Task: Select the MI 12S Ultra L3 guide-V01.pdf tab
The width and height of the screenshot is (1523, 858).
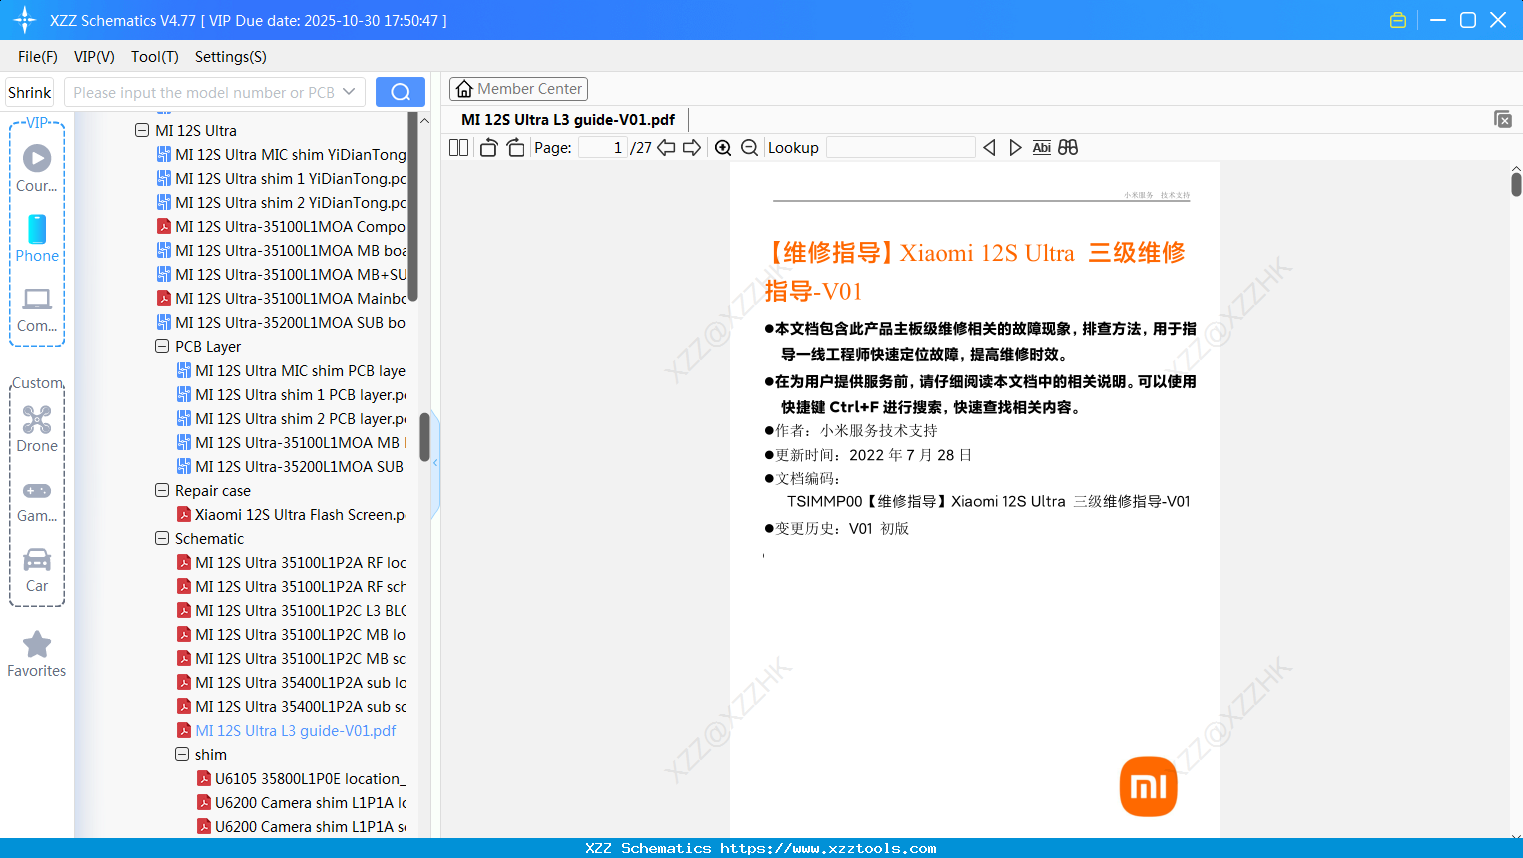Action: [566, 119]
